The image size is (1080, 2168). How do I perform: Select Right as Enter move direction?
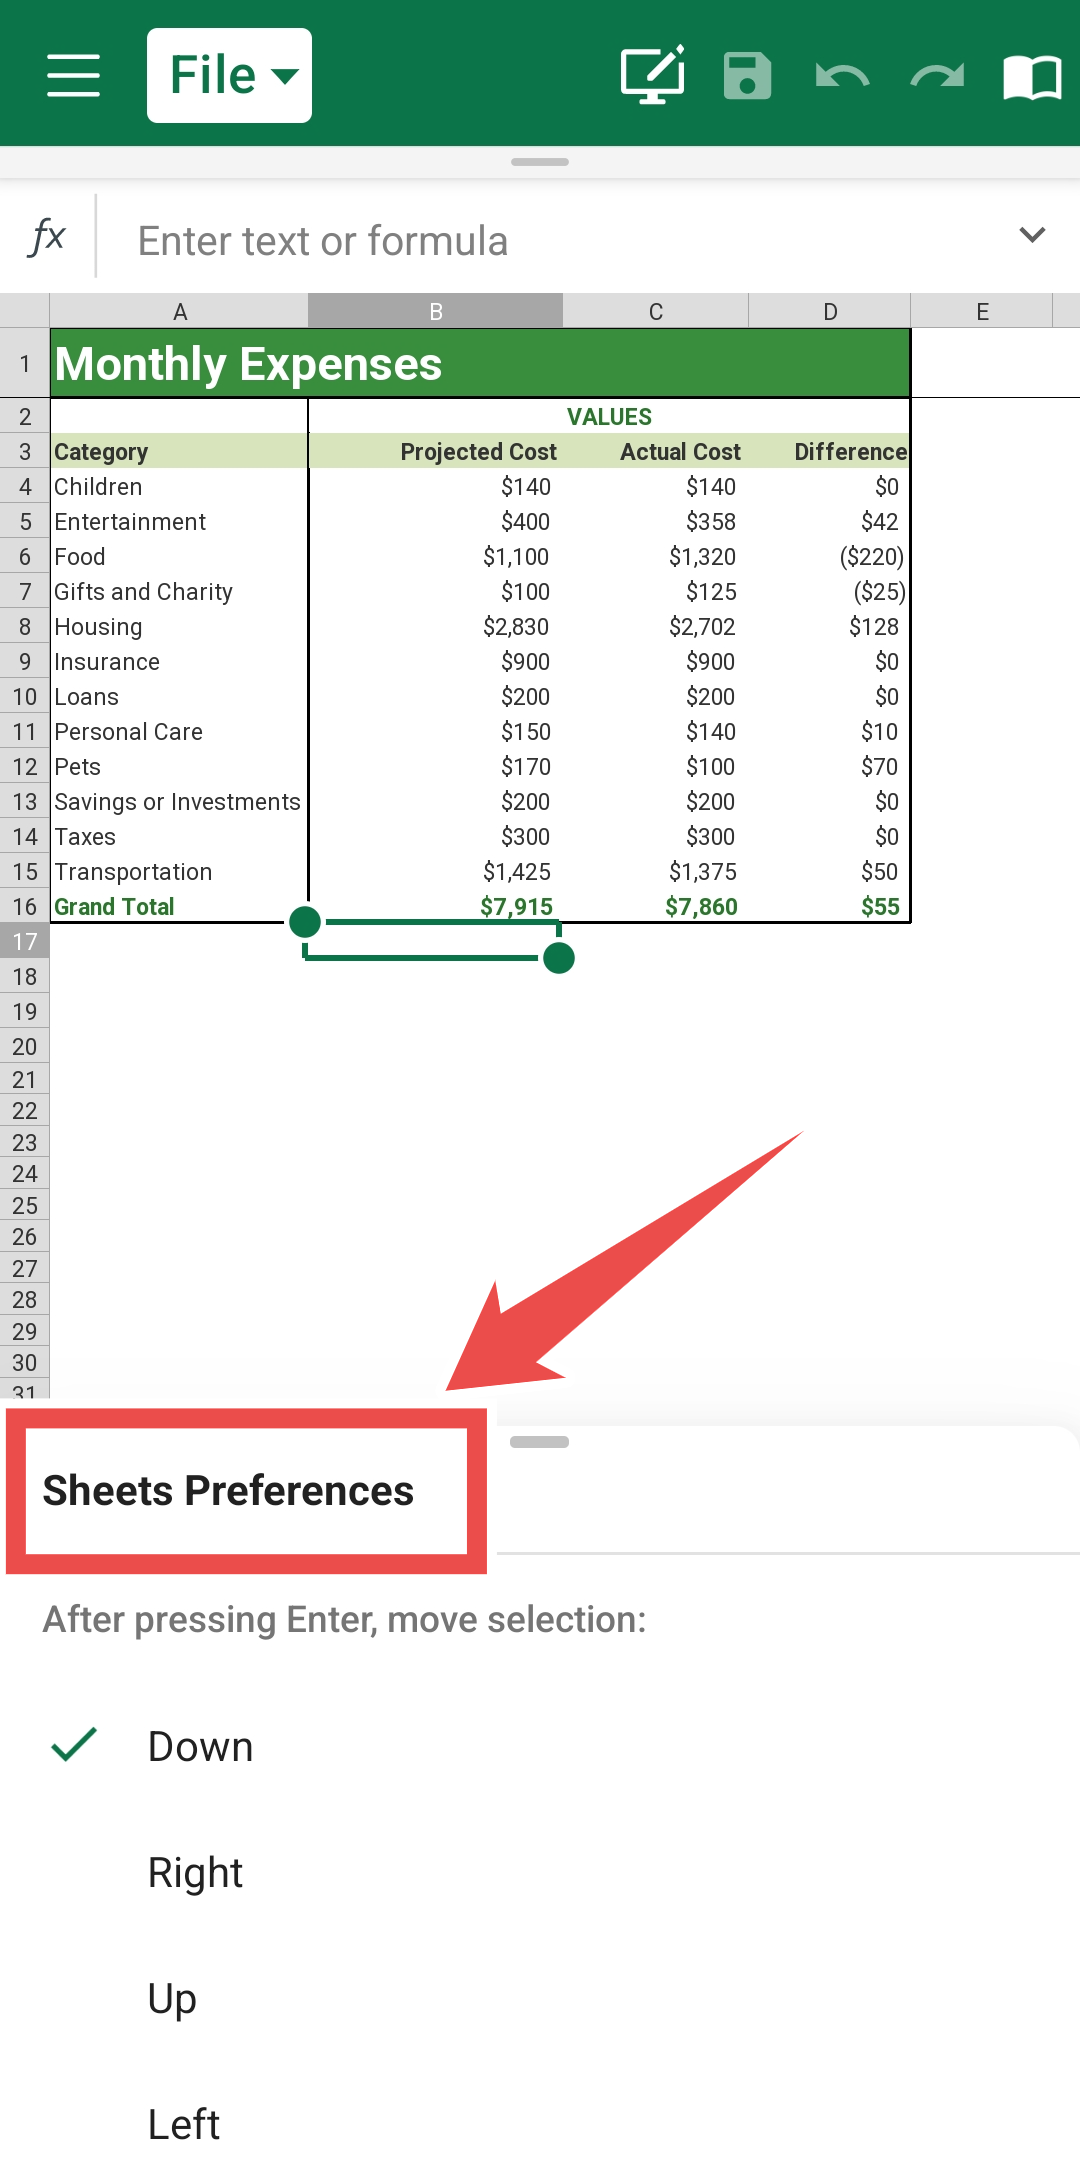(196, 1873)
